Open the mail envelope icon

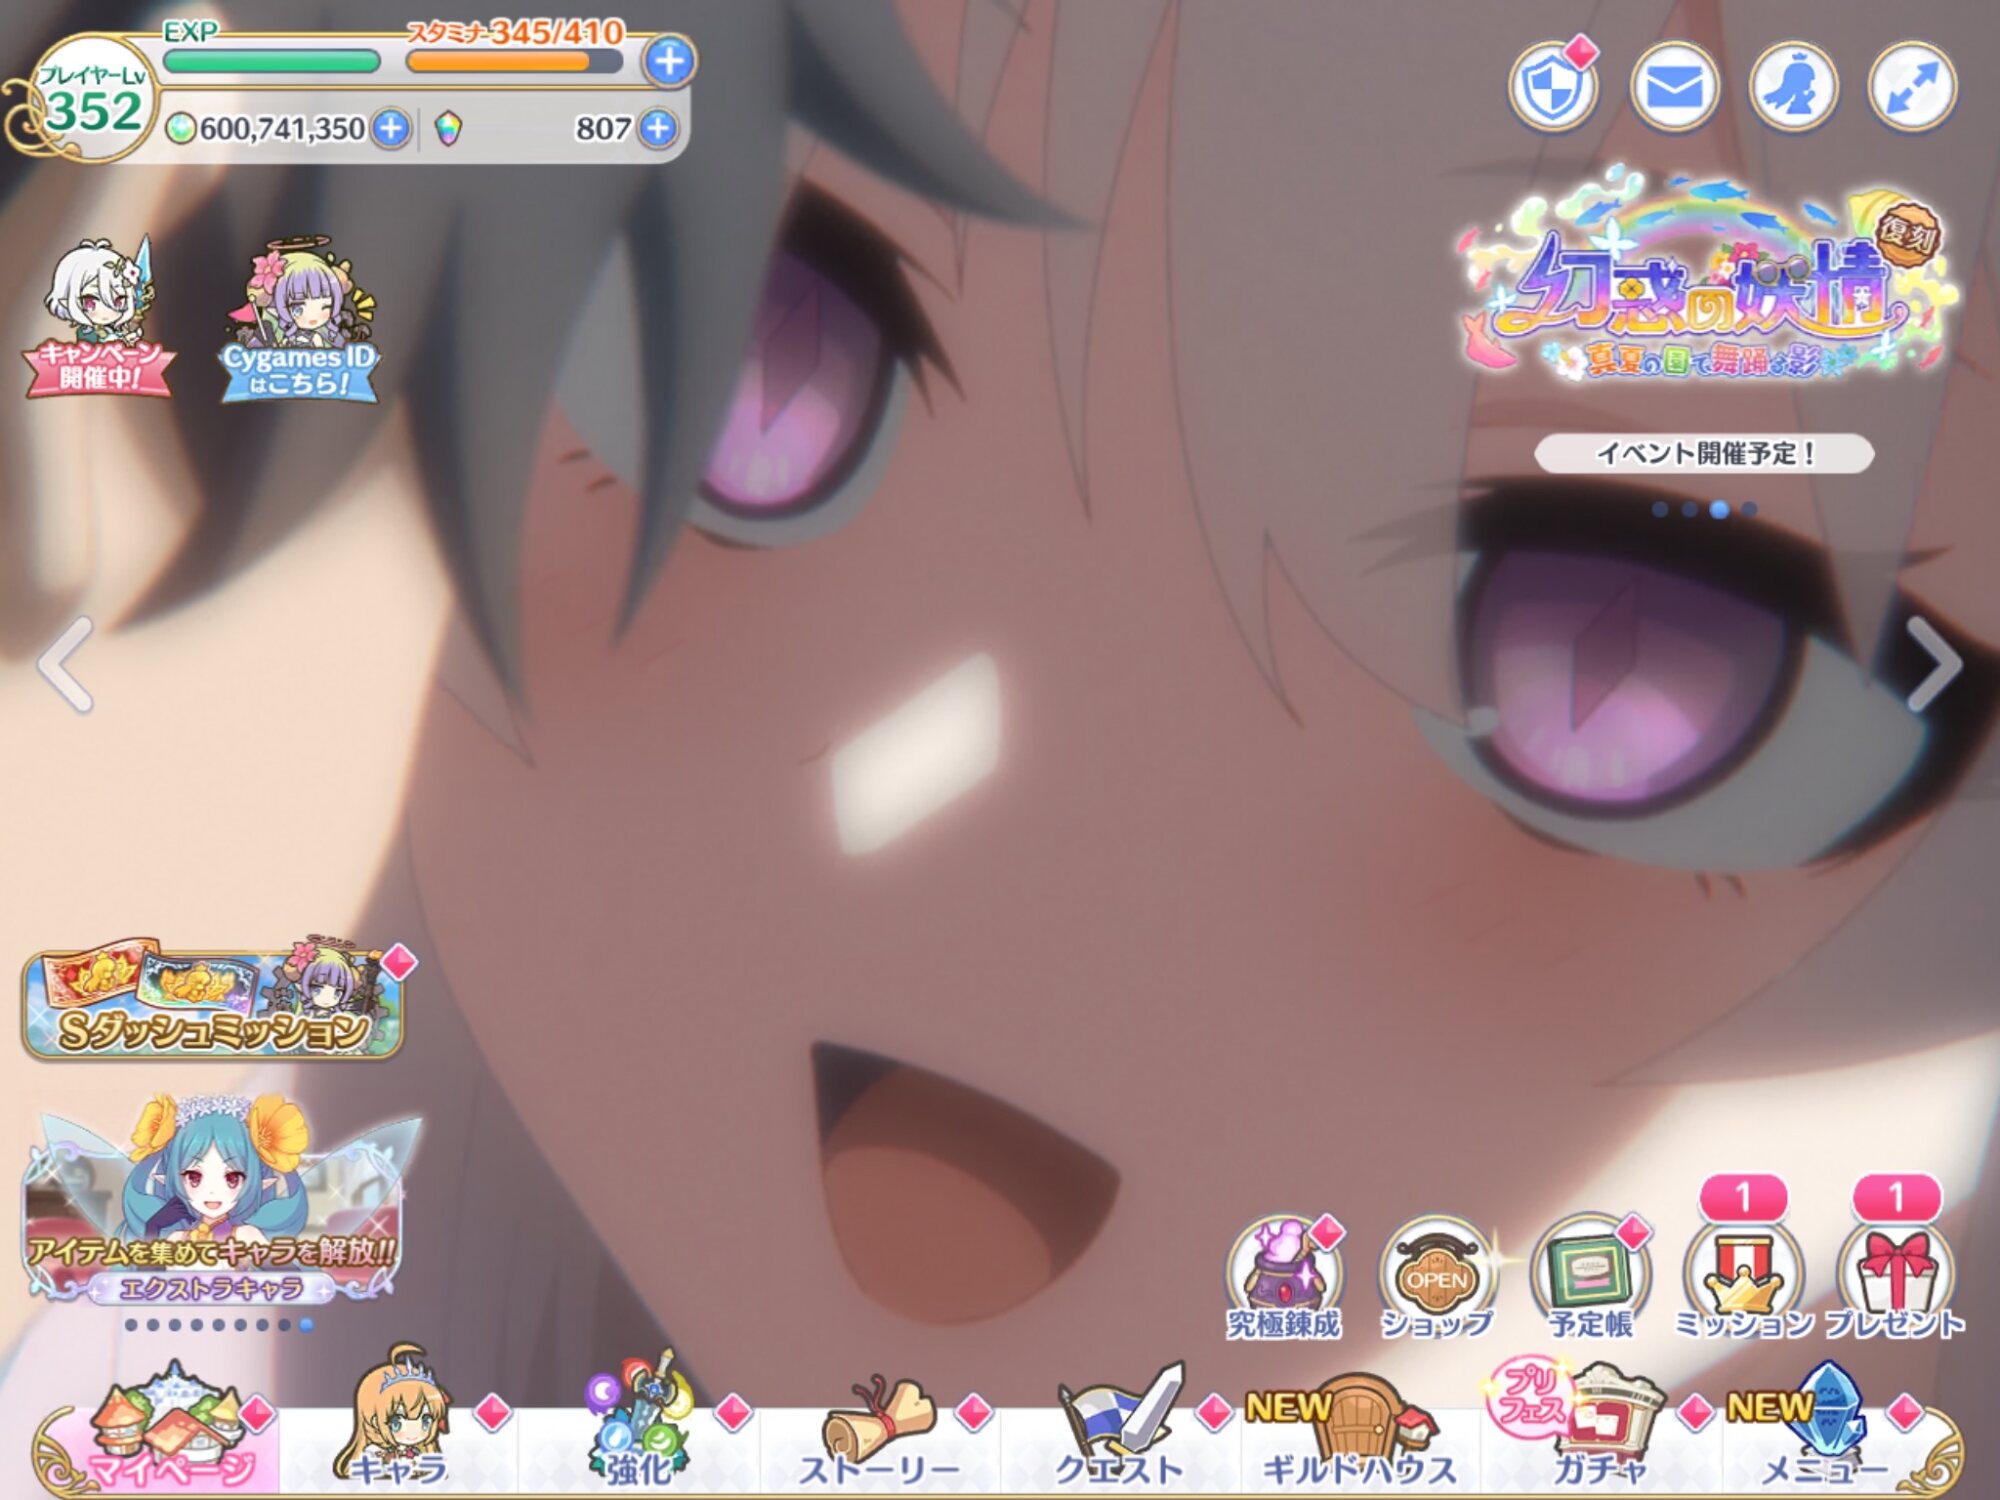[x=1674, y=88]
